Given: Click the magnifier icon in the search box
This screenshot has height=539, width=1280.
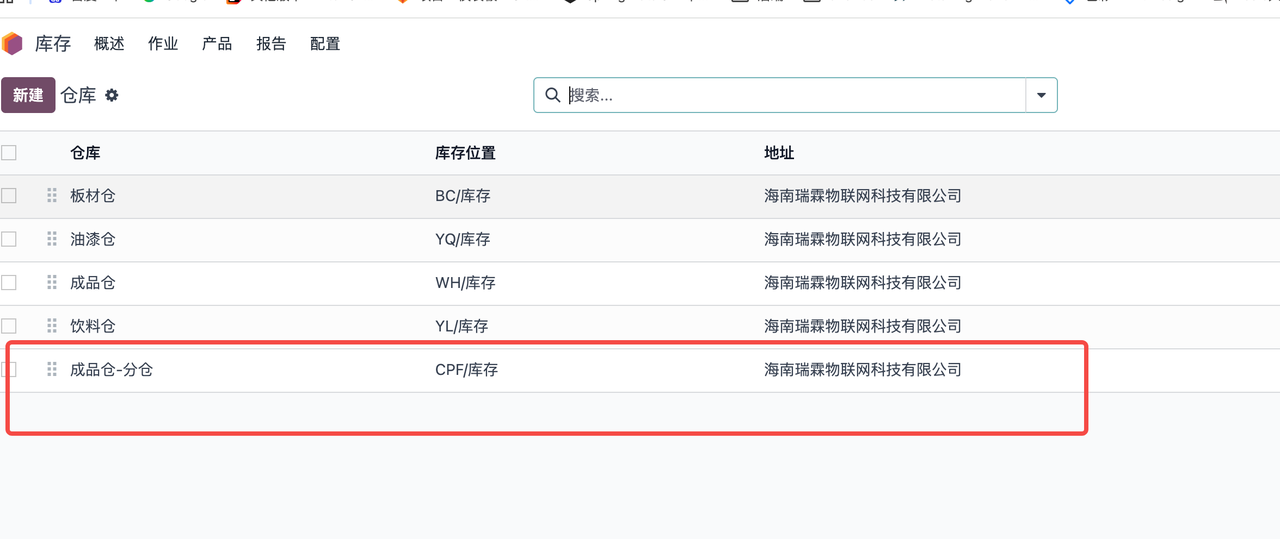Looking at the screenshot, I should point(553,95).
